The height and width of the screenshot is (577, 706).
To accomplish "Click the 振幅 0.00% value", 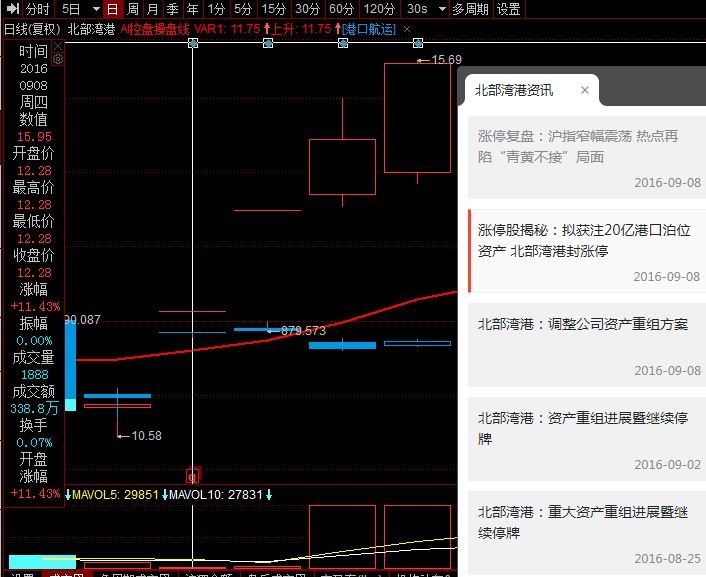I will click(x=34, y=341).
